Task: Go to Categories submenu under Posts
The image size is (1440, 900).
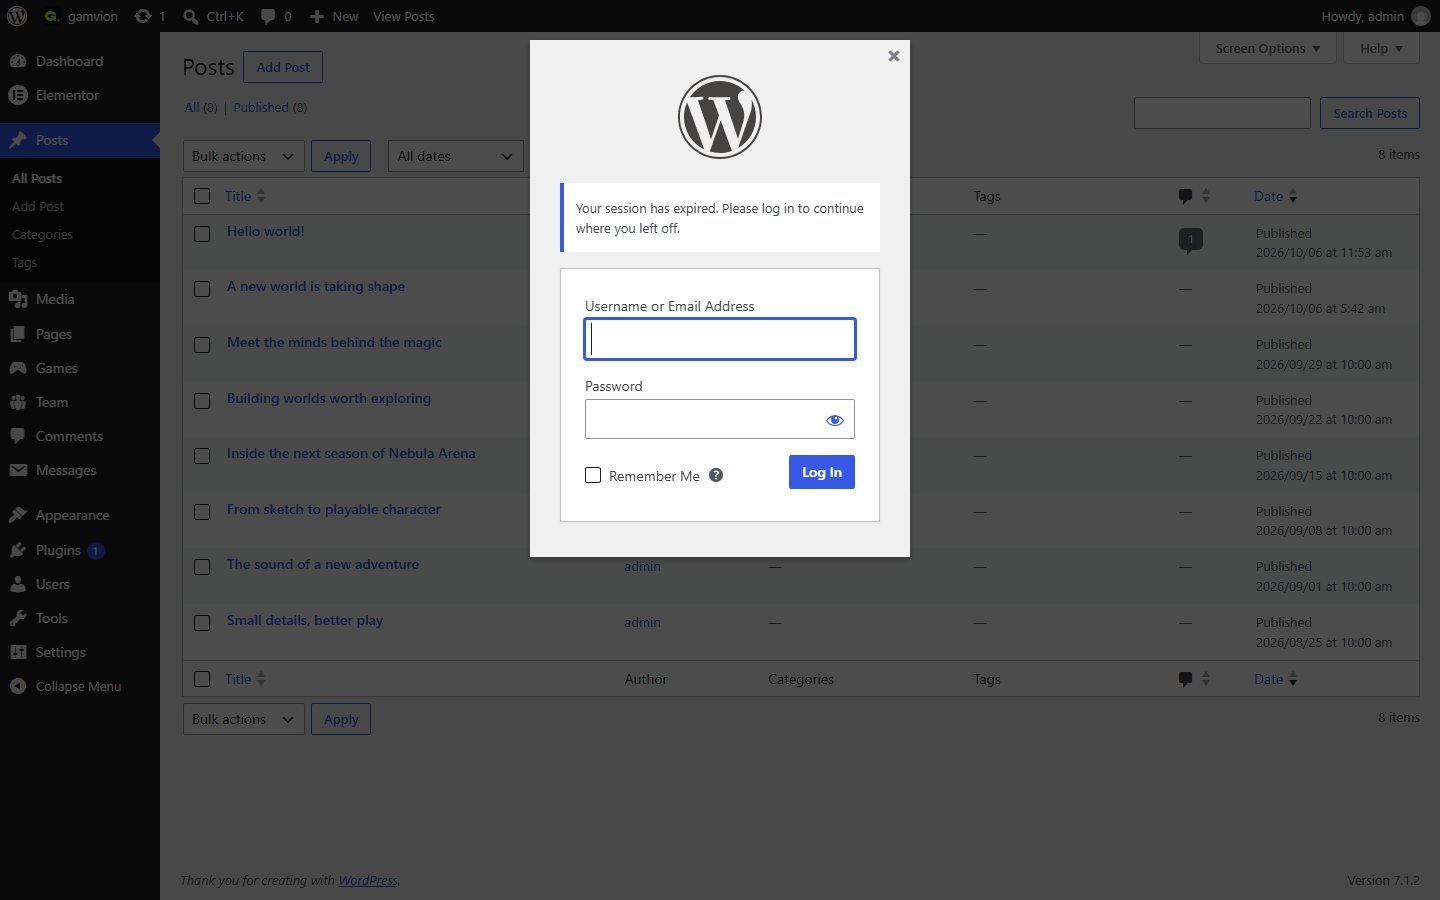Action: 42,234
